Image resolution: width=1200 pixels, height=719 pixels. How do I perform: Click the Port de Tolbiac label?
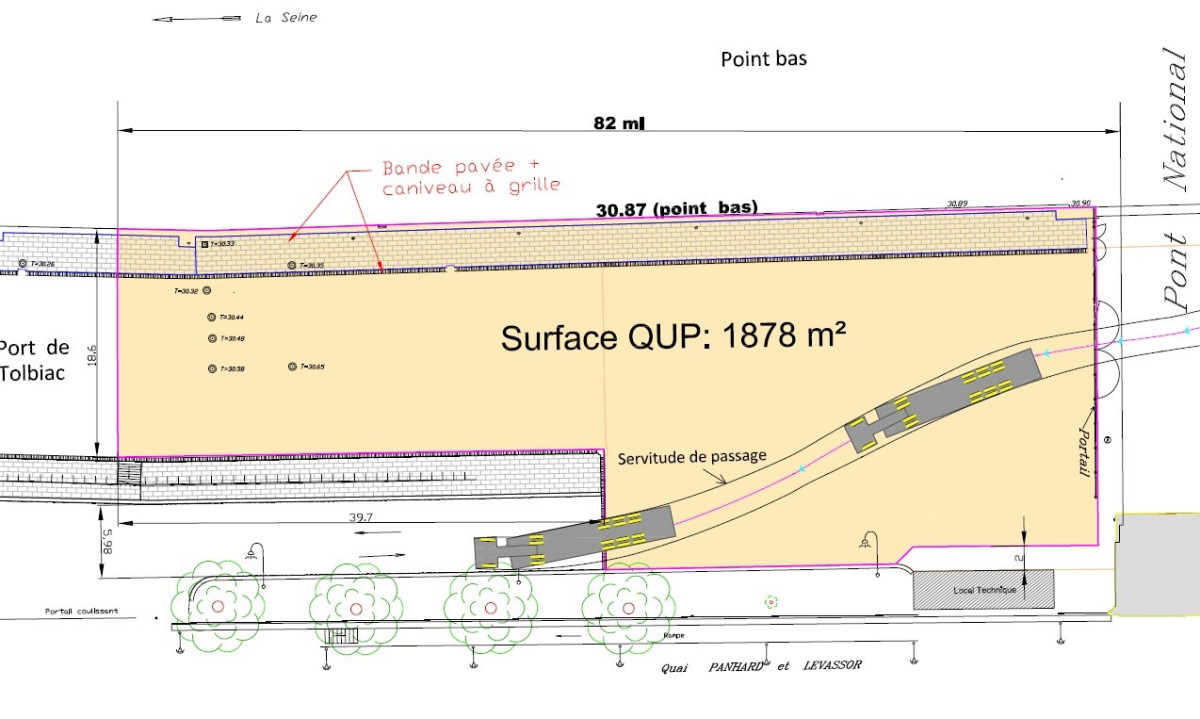click(x=35, y=360)
